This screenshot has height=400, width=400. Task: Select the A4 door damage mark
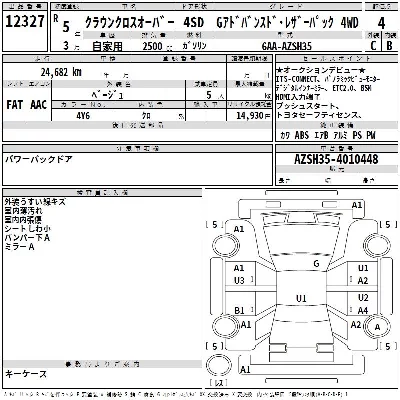363,310
